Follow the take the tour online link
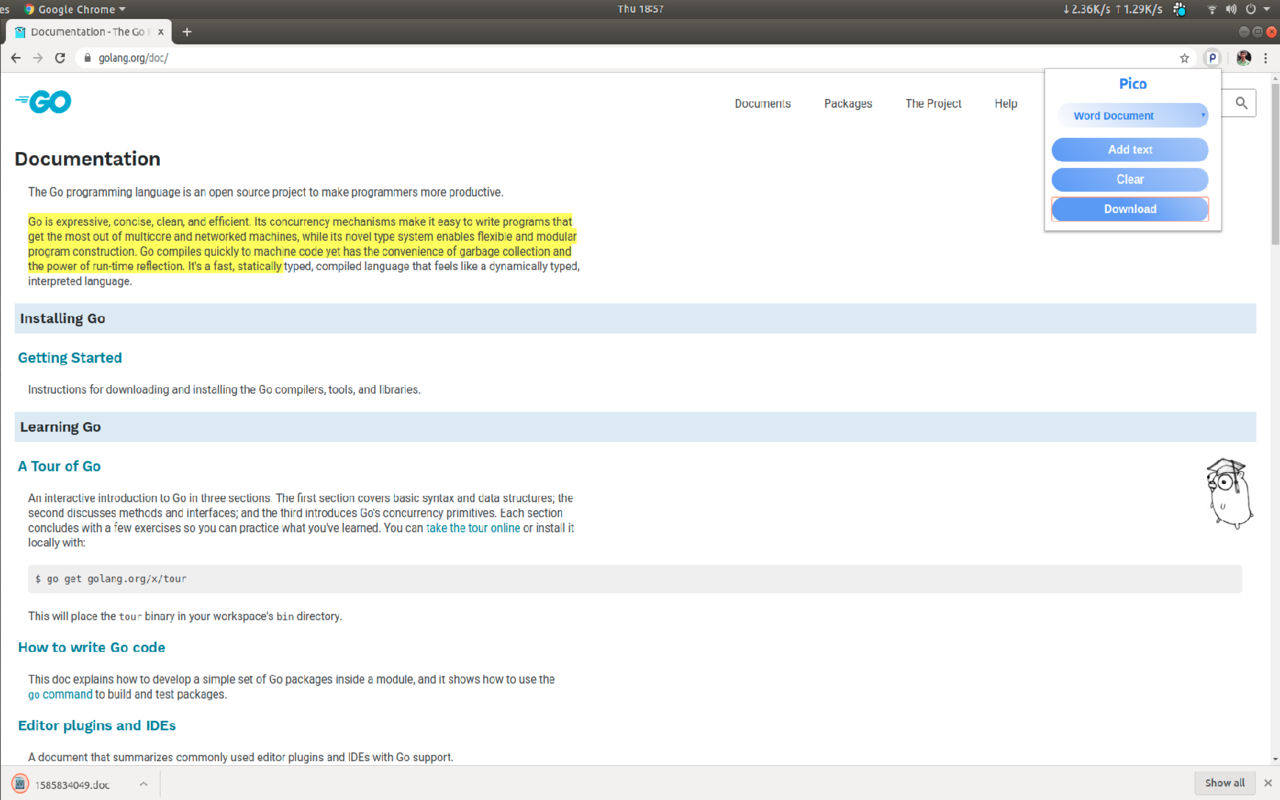The height and width of the screenshot is (800, 1280). tap(473, 528)
